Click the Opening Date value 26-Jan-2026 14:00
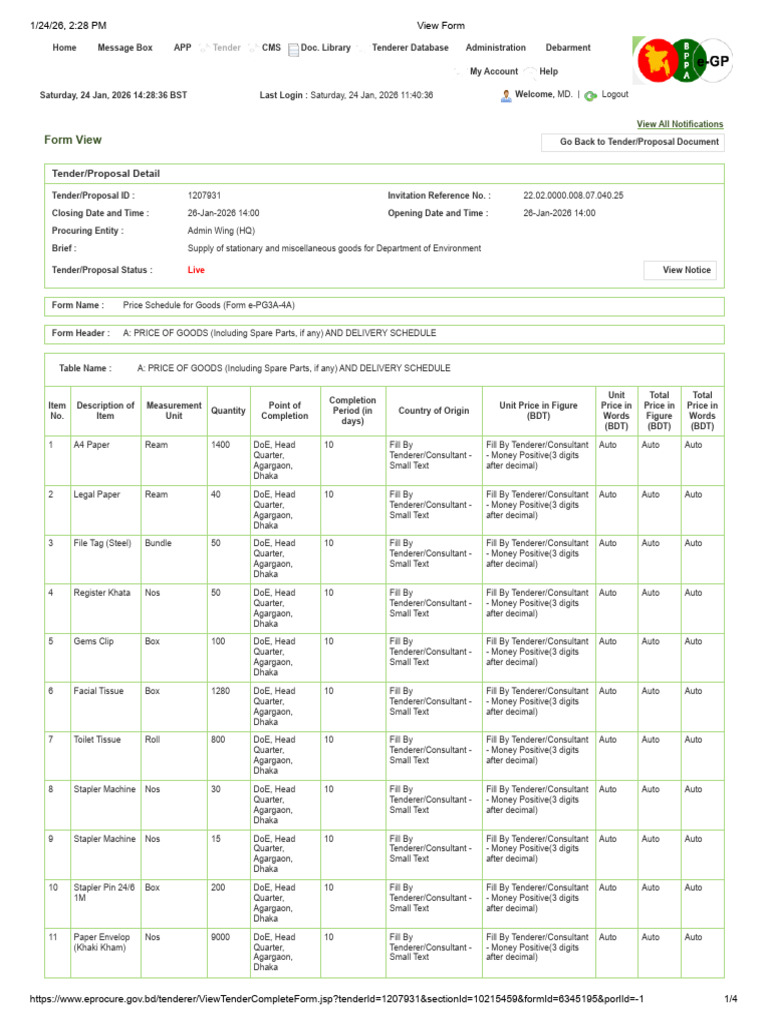Screen dimensions: 768x1024 (x=559, y=213)
